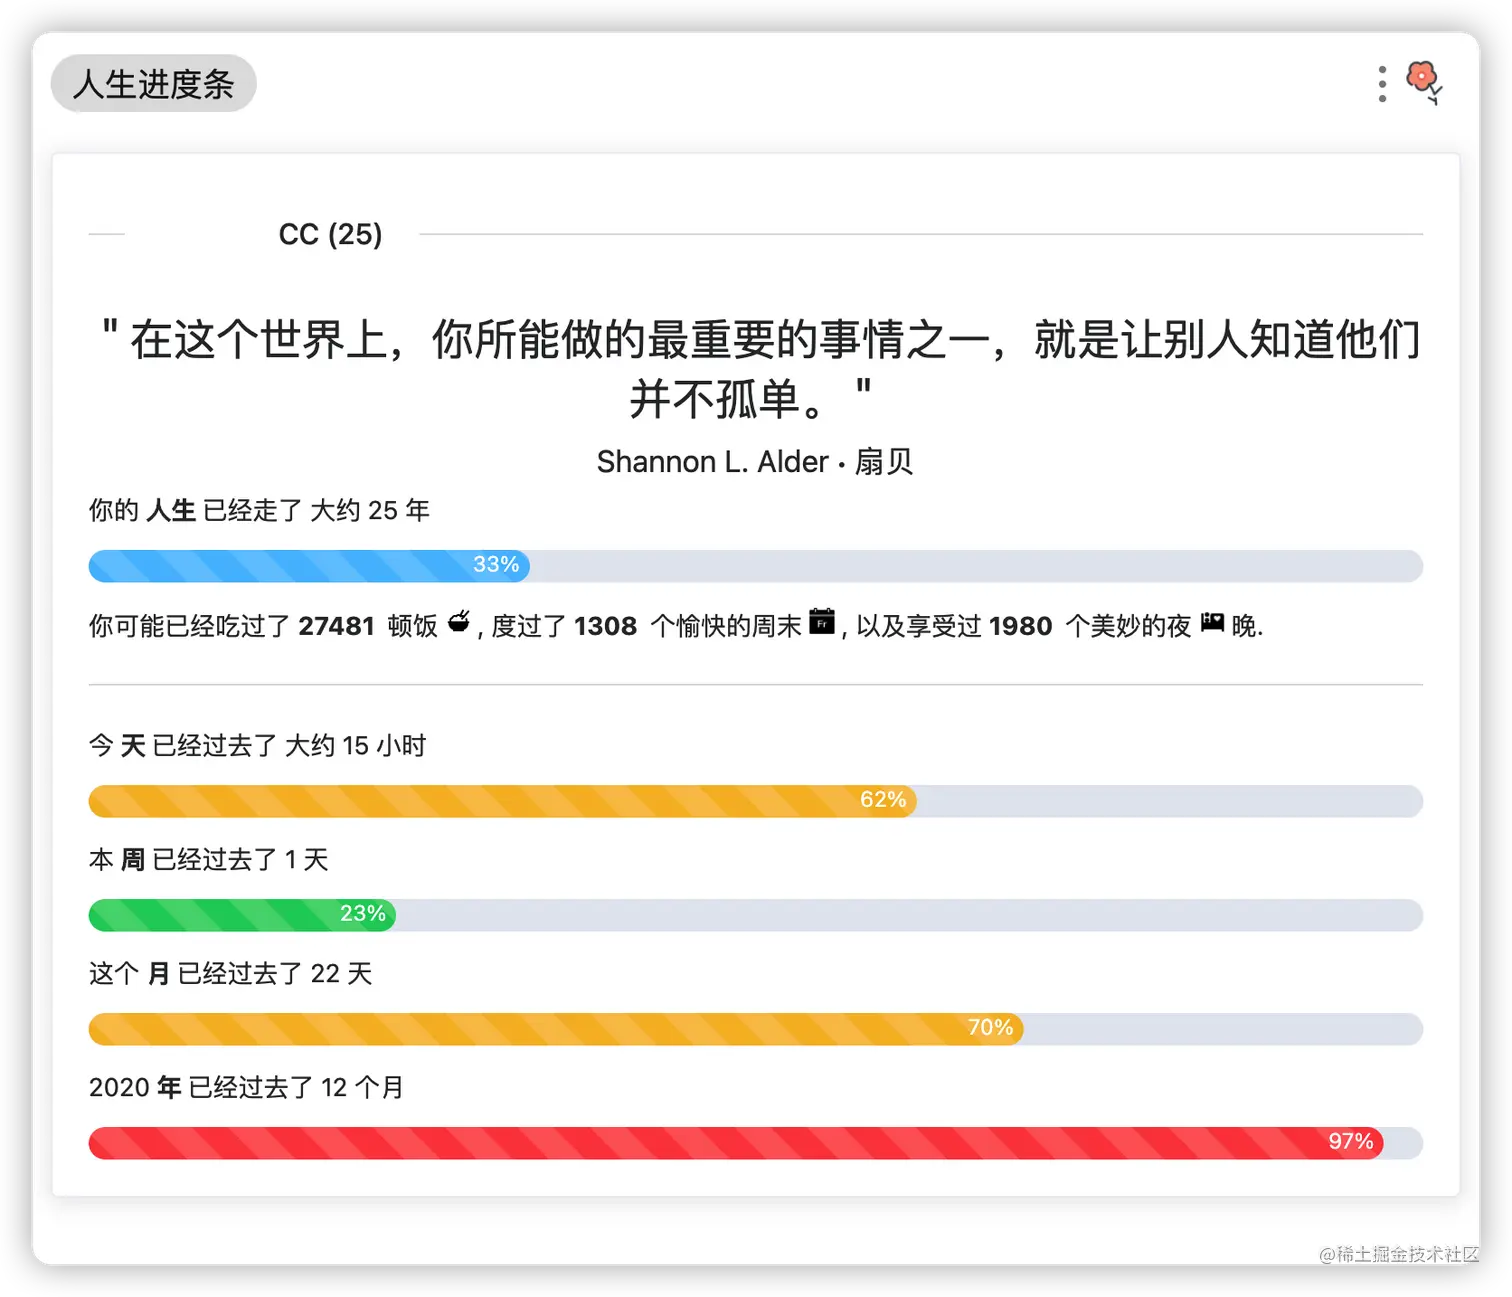
Task: Click the CC (25) name heading
Action: [330, 234]
